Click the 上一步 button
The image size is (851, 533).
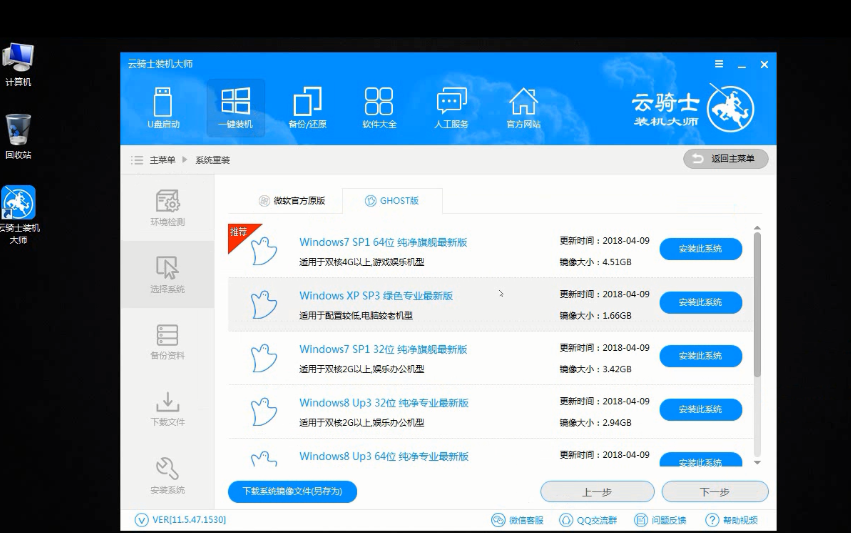(597, 492)
